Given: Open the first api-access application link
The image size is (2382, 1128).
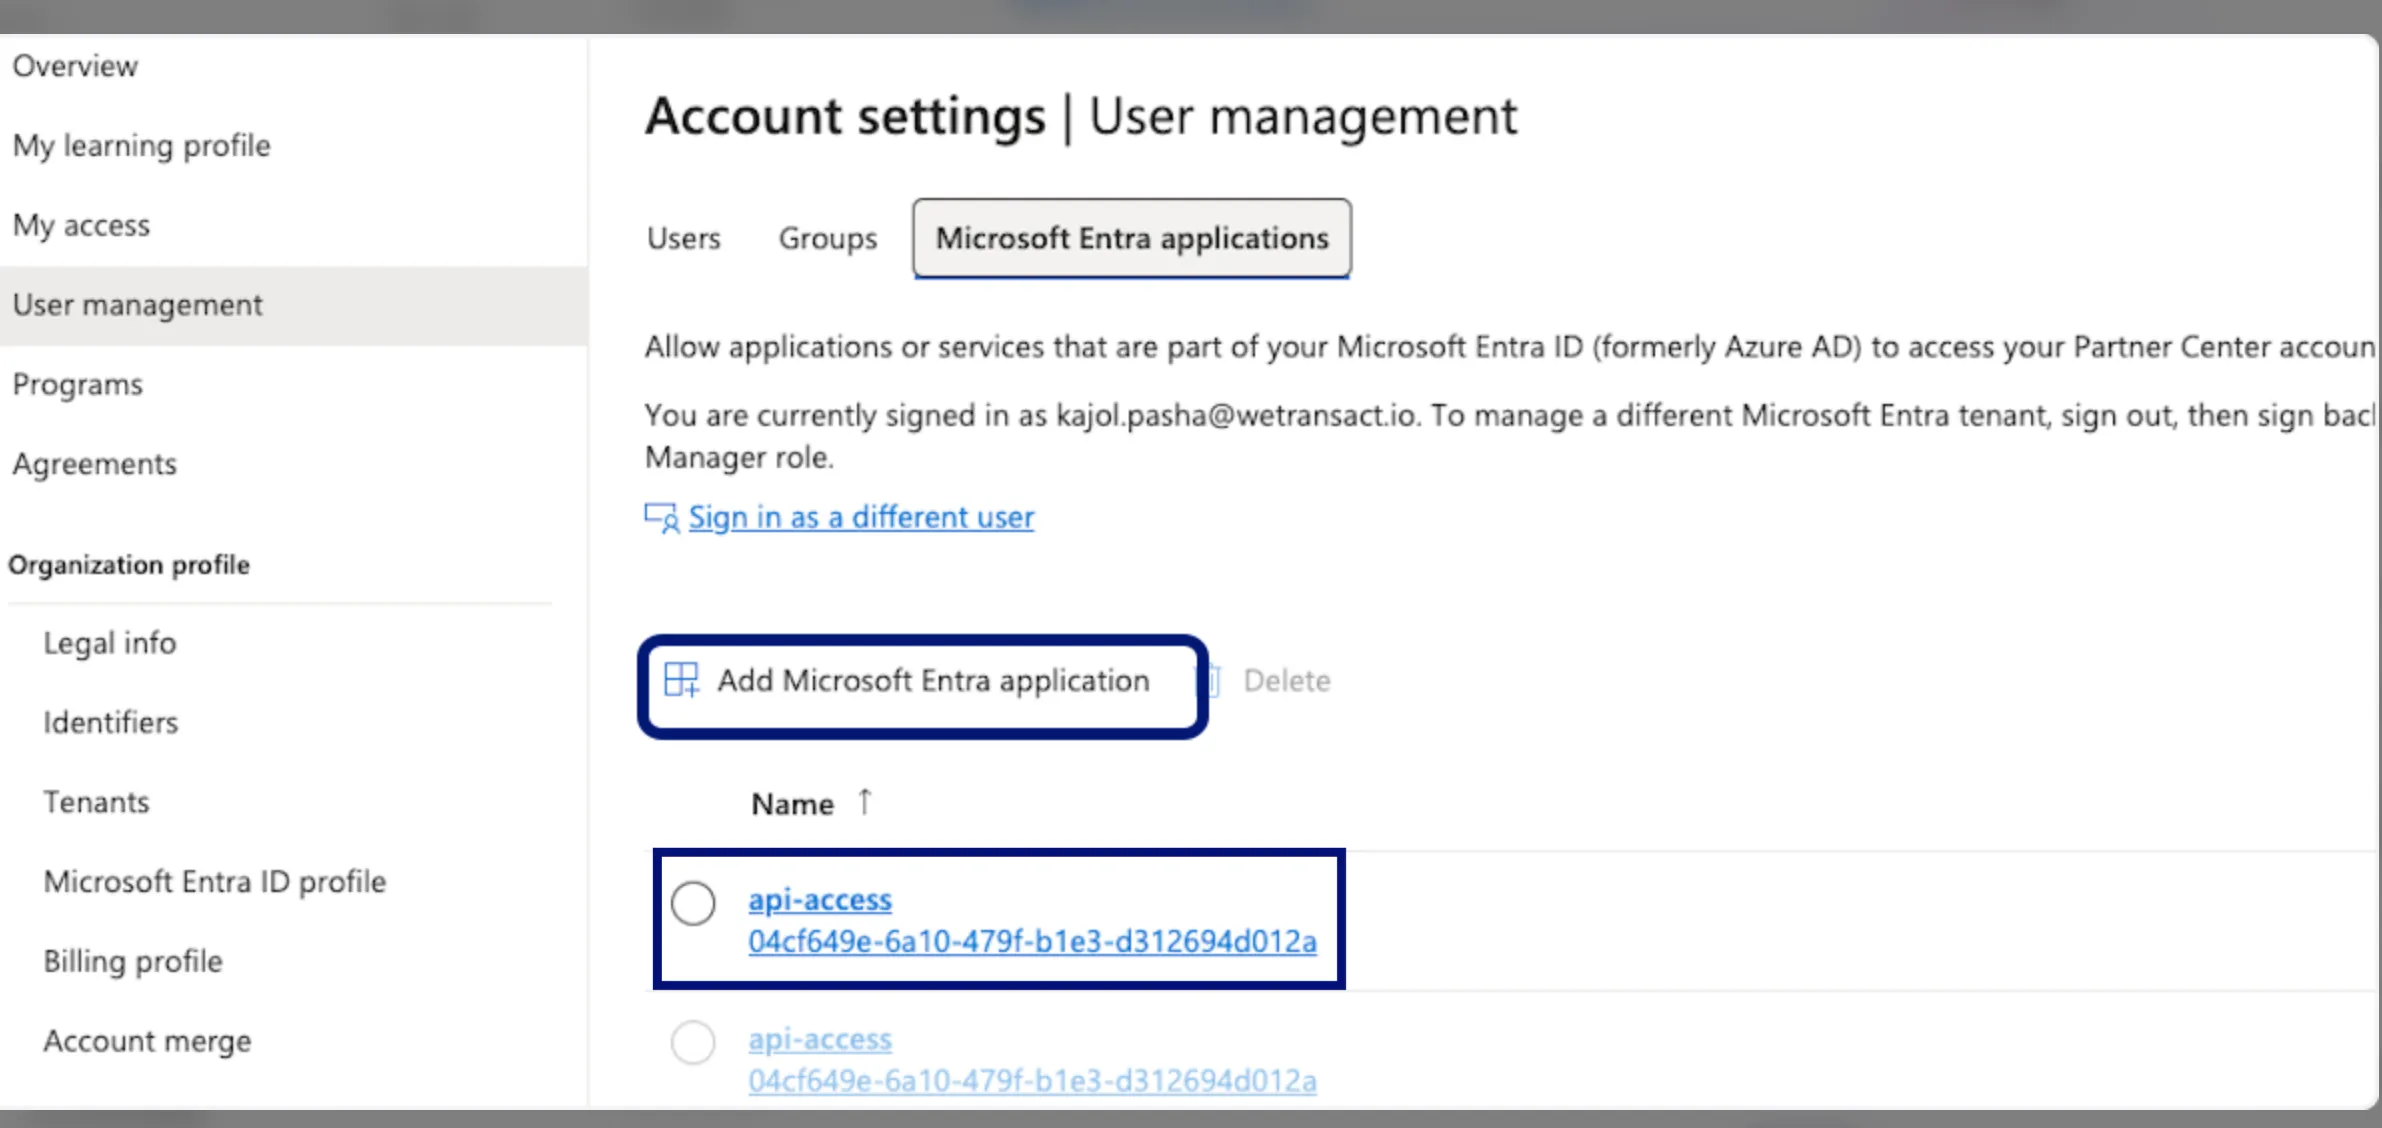Looking at the screenshot, I should (820, 900).
